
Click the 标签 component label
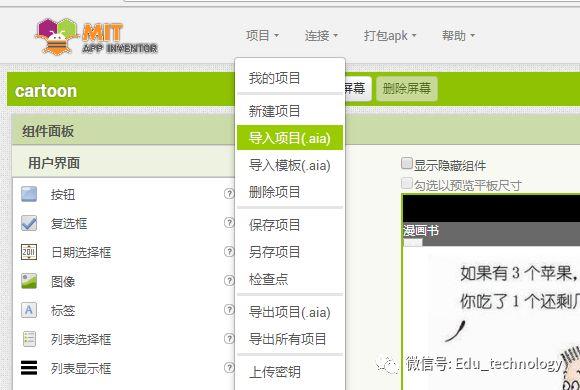tap(63, 310)
